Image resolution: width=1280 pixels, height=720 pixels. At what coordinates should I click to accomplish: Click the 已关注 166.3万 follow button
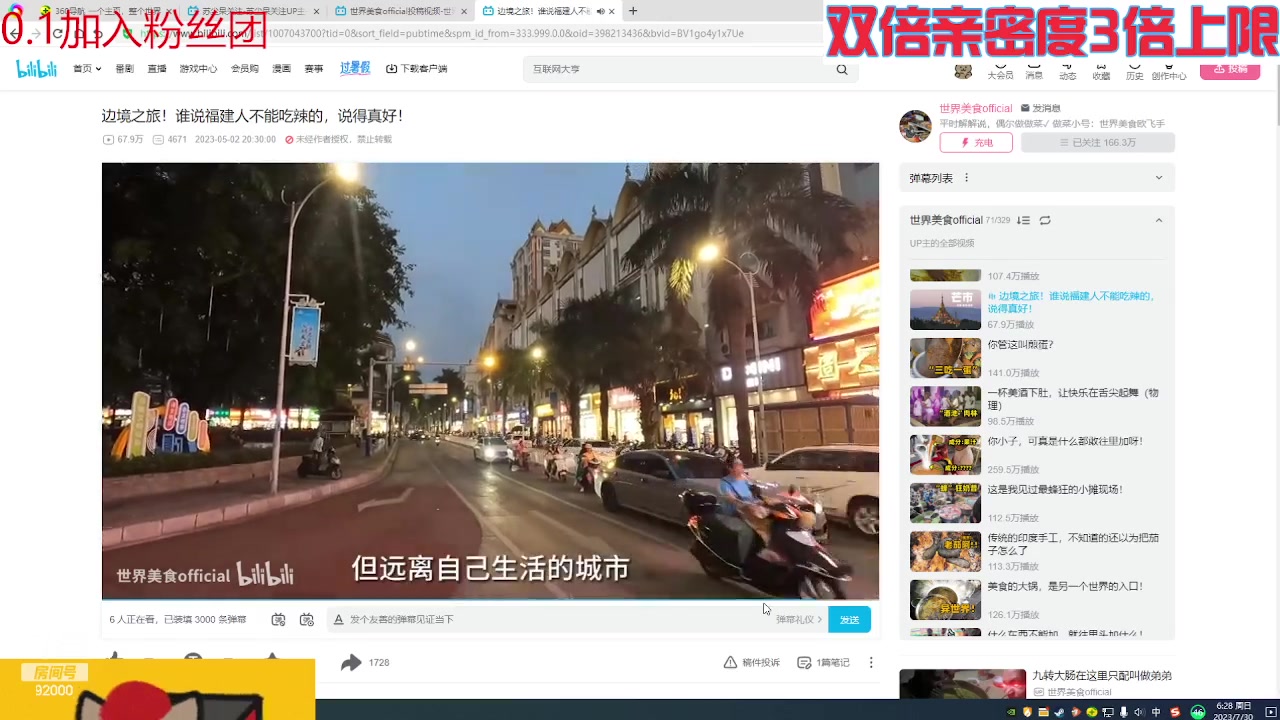point(1098,143)
